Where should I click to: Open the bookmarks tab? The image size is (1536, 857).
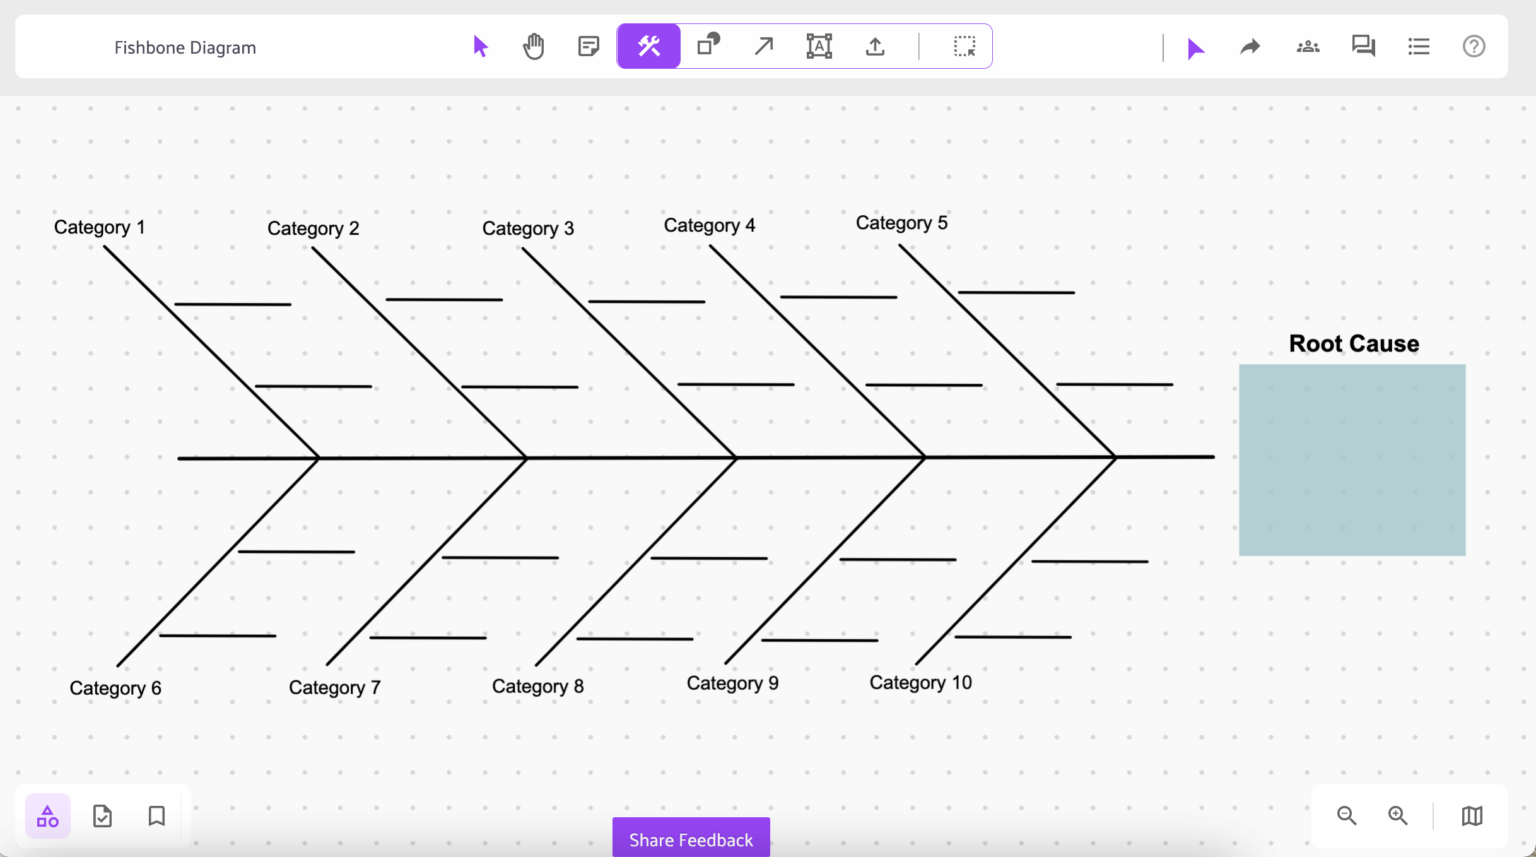(x=156, y=816)
